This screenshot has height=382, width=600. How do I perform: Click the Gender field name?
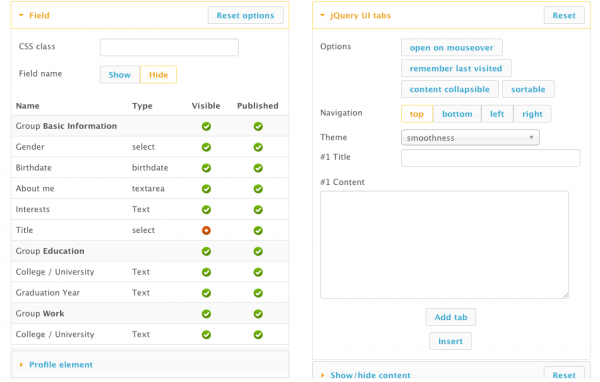pos(30,147)
